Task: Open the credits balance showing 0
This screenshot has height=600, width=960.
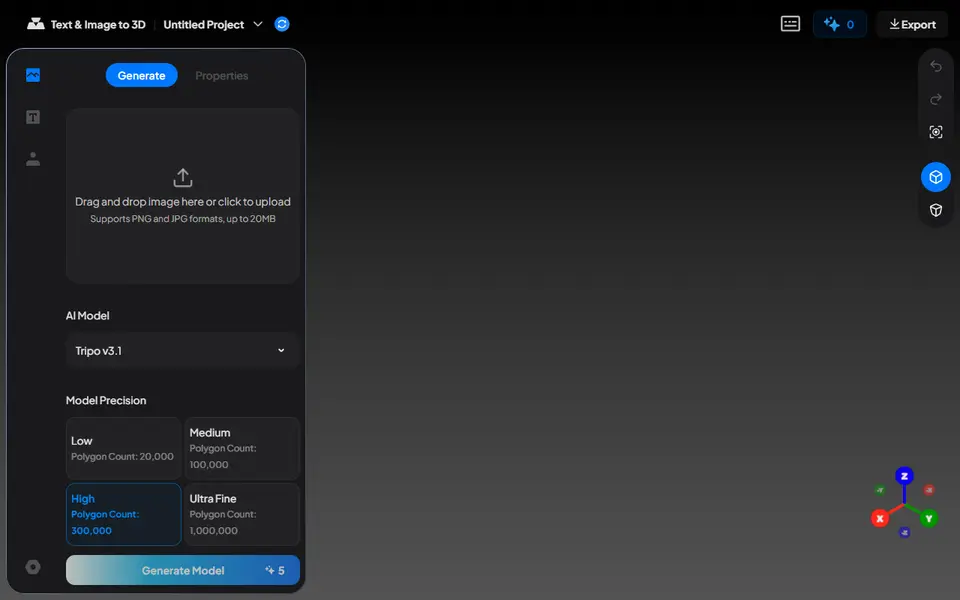Action: (x=839, y=24)
